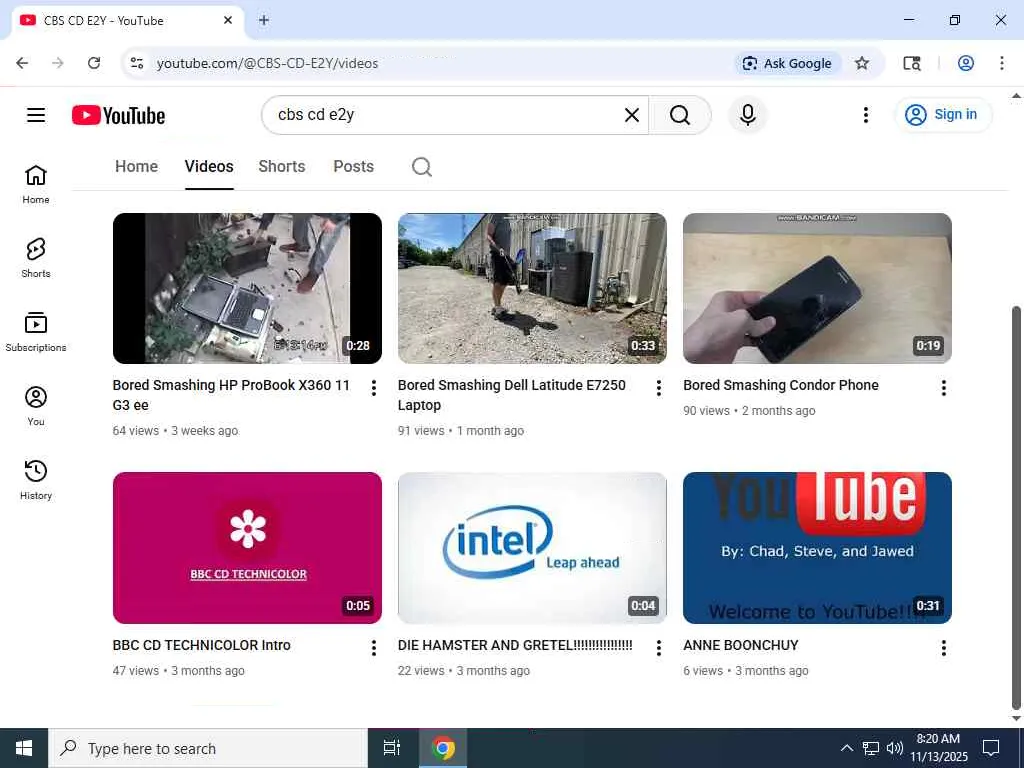Open options menu for BBC CD TECHNICOLOR video
This screenshot has width=1024, height=768.
tap(374, 648)
